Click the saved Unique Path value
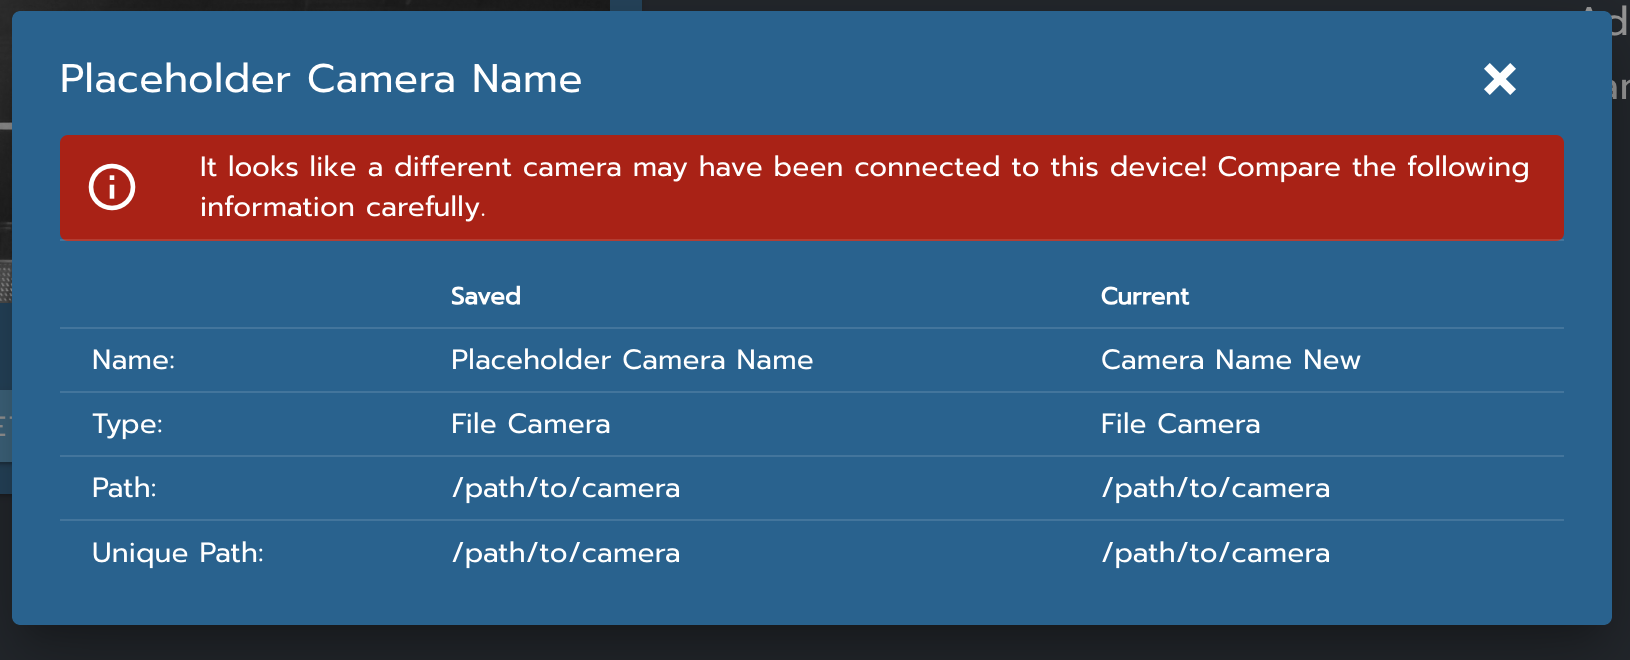 (565, 553)
